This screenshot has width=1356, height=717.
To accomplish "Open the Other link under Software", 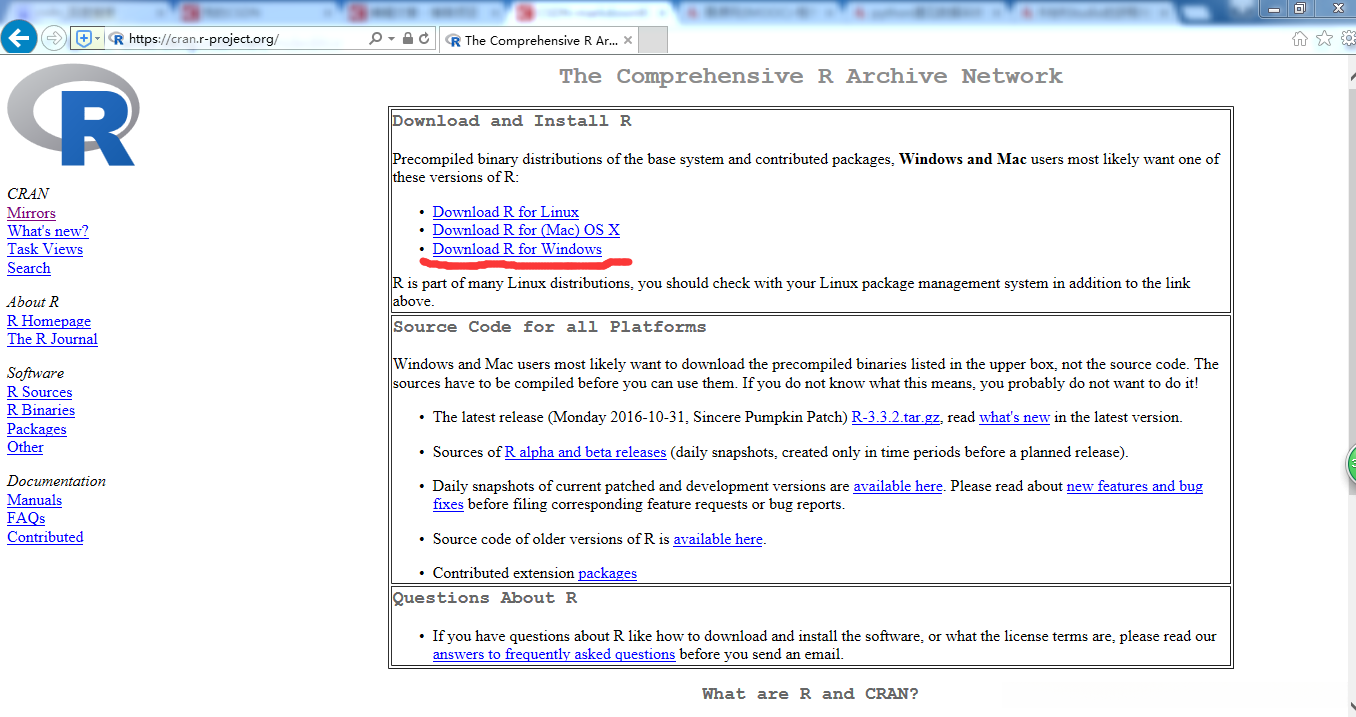I will (25, 447).
